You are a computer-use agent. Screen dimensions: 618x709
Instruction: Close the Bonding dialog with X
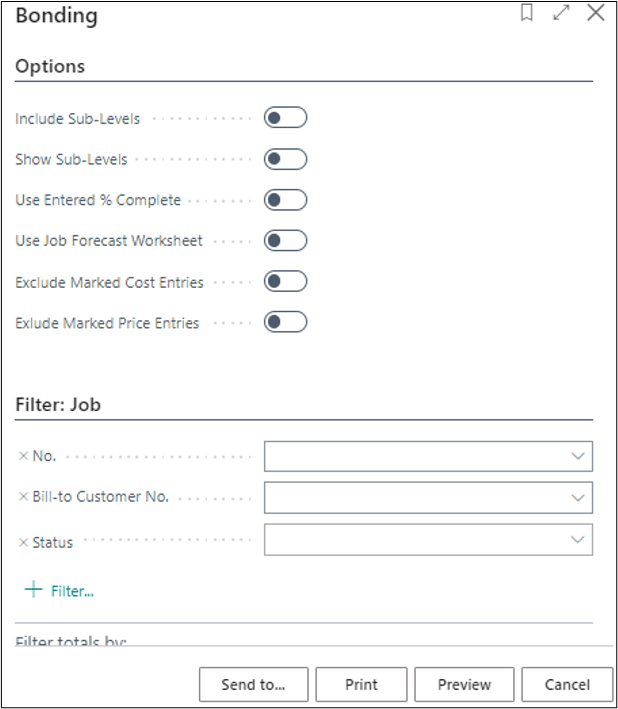coord(596,14)
